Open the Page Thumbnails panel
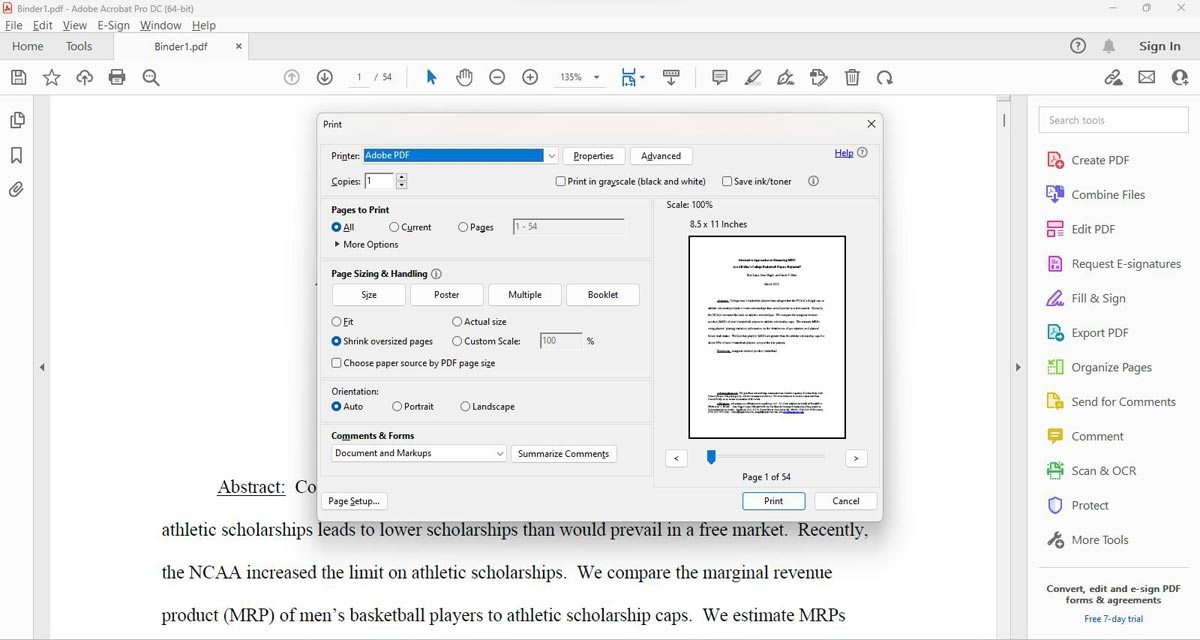This screenshot has width=1200, height=640. pos(16,119)
